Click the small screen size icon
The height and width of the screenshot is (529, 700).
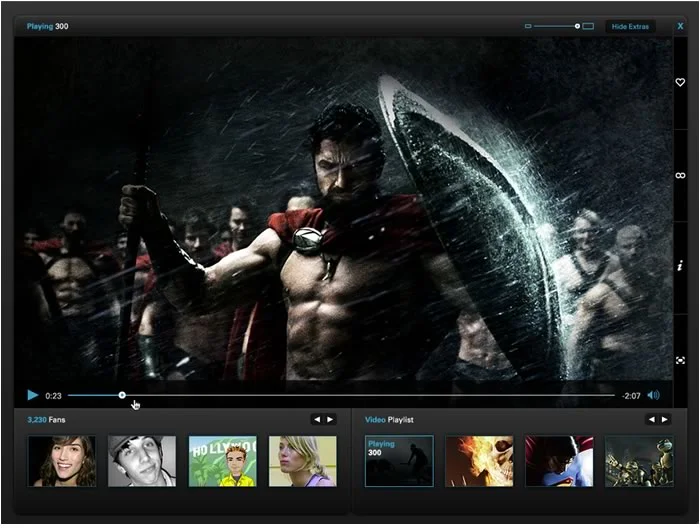pos(528,26)
